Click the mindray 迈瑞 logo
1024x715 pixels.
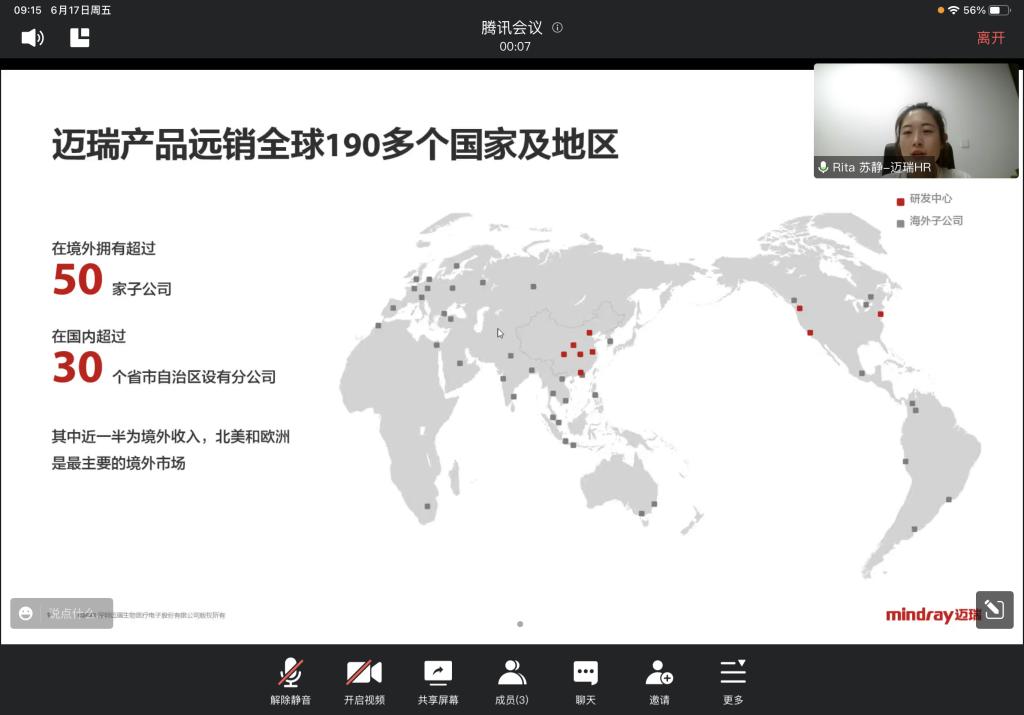933,614
